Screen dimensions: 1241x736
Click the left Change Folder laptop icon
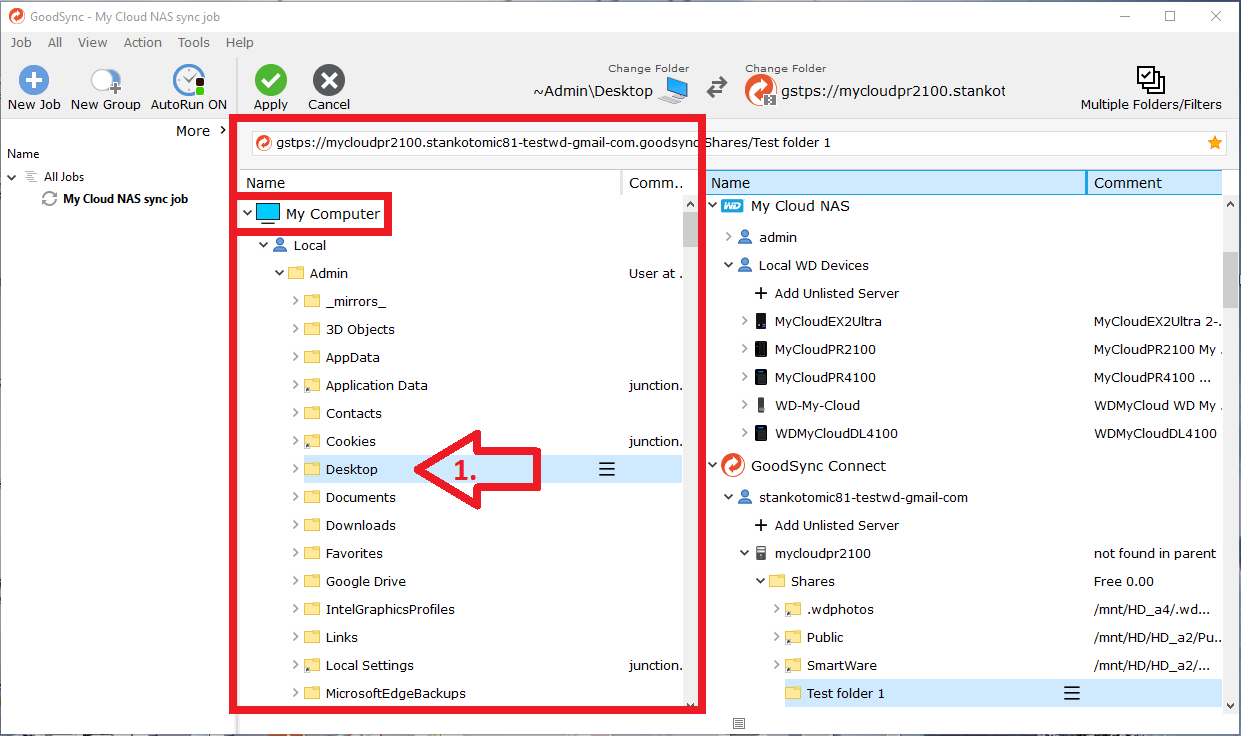pyautogui.click(x=676, y=90)
